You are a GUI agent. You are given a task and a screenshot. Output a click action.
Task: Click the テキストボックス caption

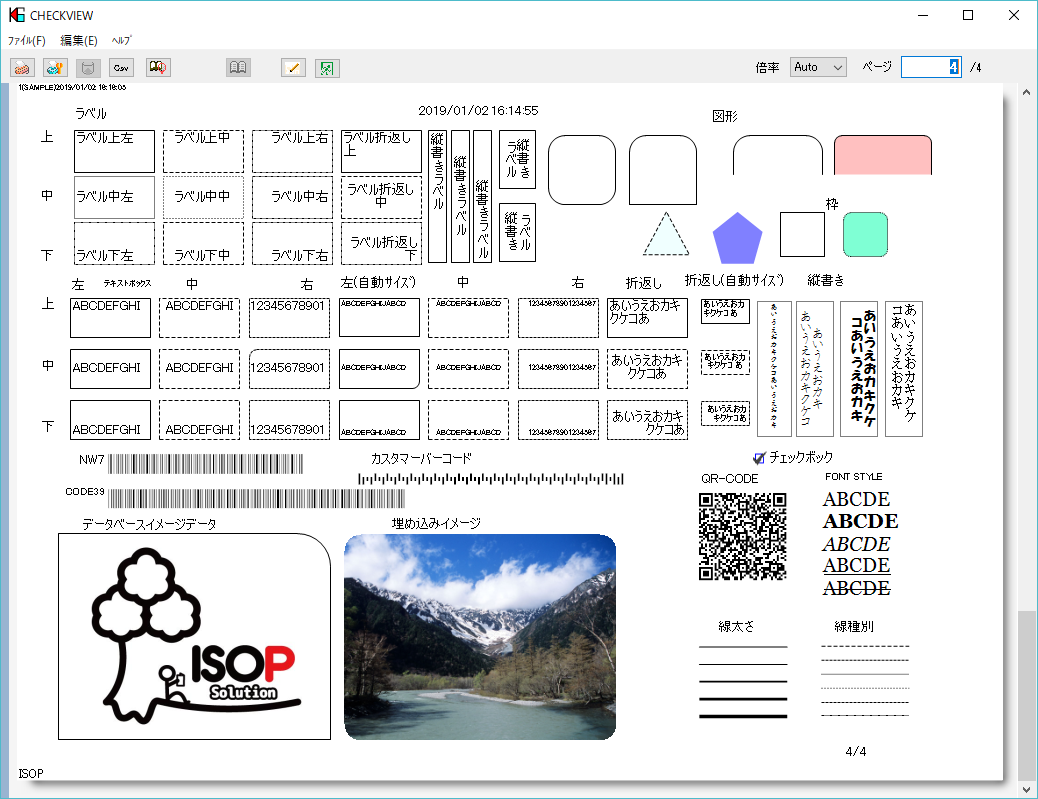(127, 283)
